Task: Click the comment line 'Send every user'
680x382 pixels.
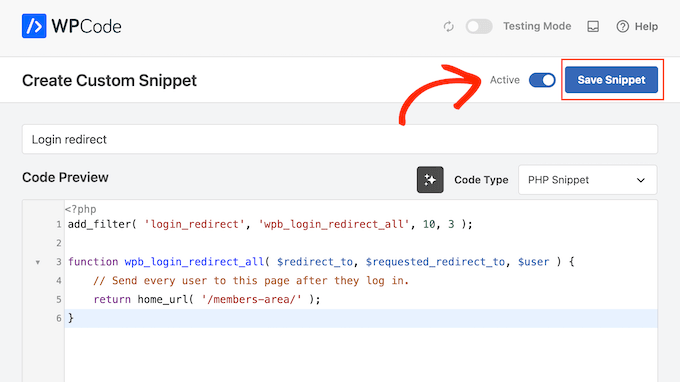Action: pyautogui.click(x=251, y=281)
